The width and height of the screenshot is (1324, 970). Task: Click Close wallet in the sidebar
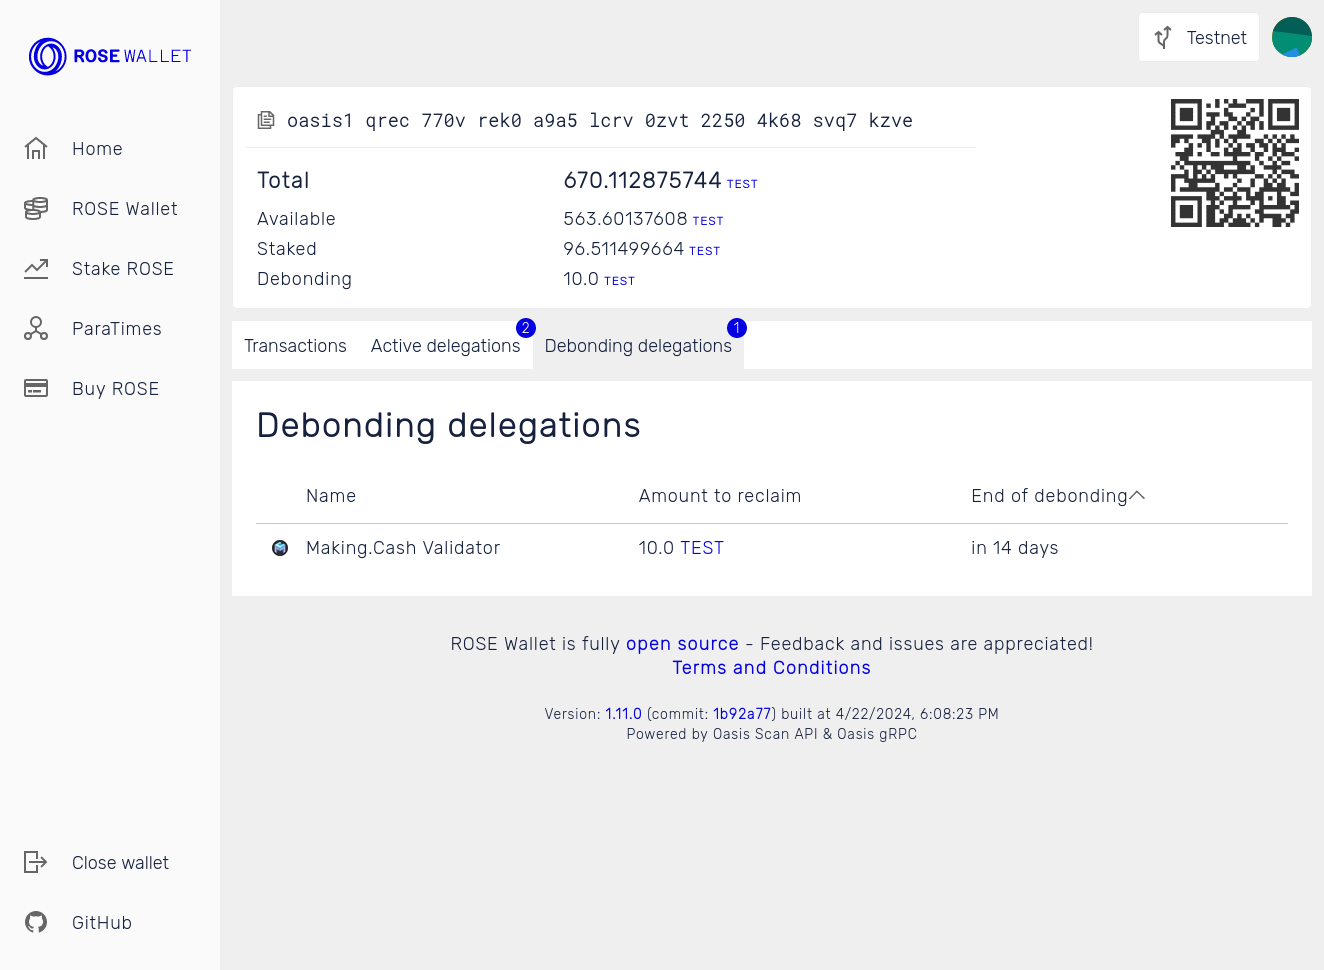point(120,862)
